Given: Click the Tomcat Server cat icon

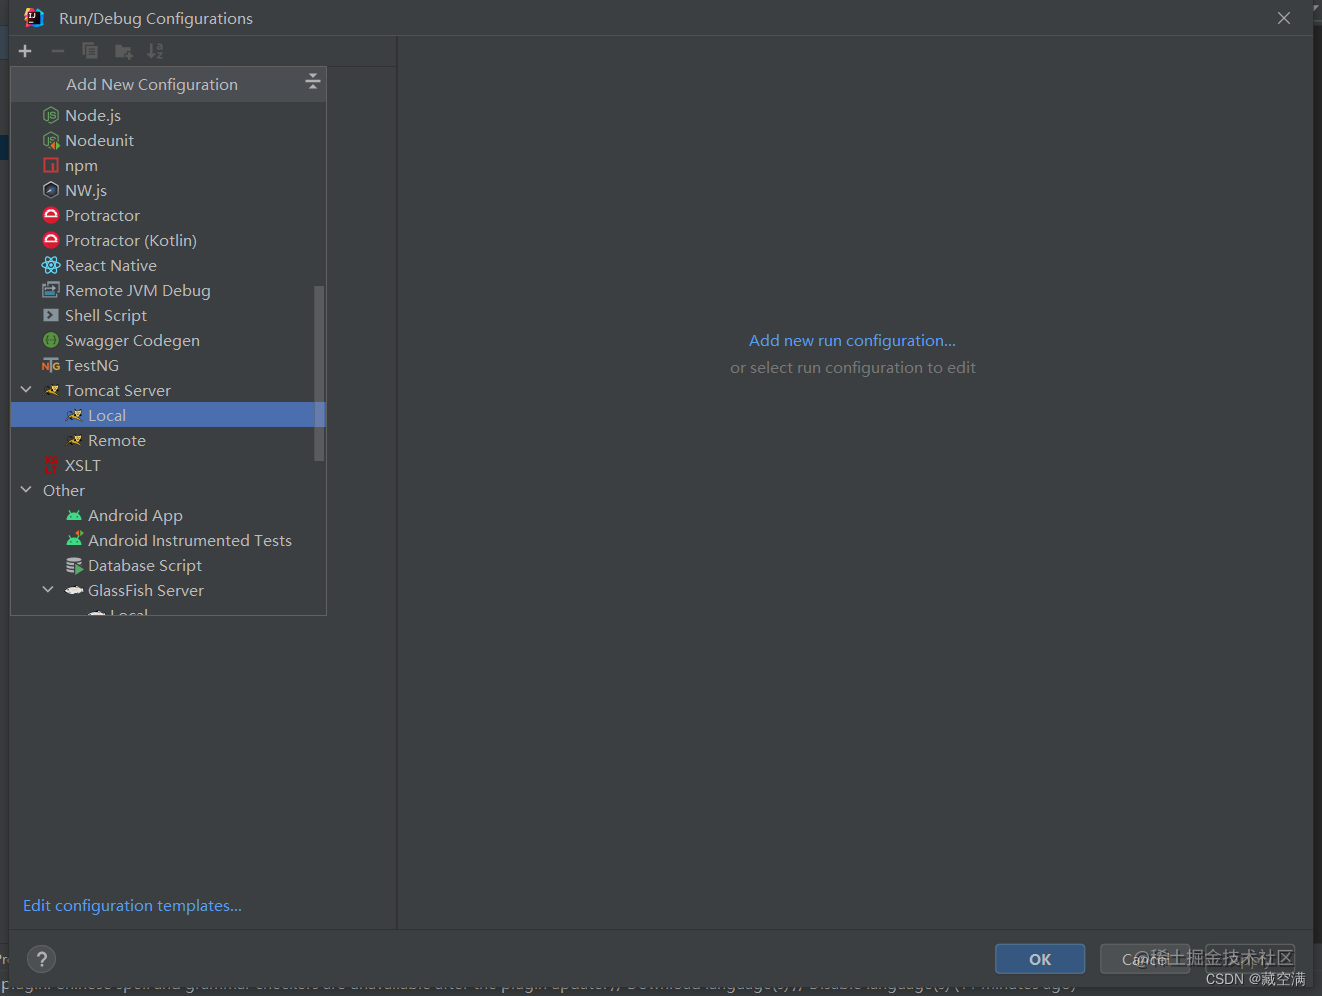Looking at the screenshot, I should pyautogui.click(x=52, y=390).
